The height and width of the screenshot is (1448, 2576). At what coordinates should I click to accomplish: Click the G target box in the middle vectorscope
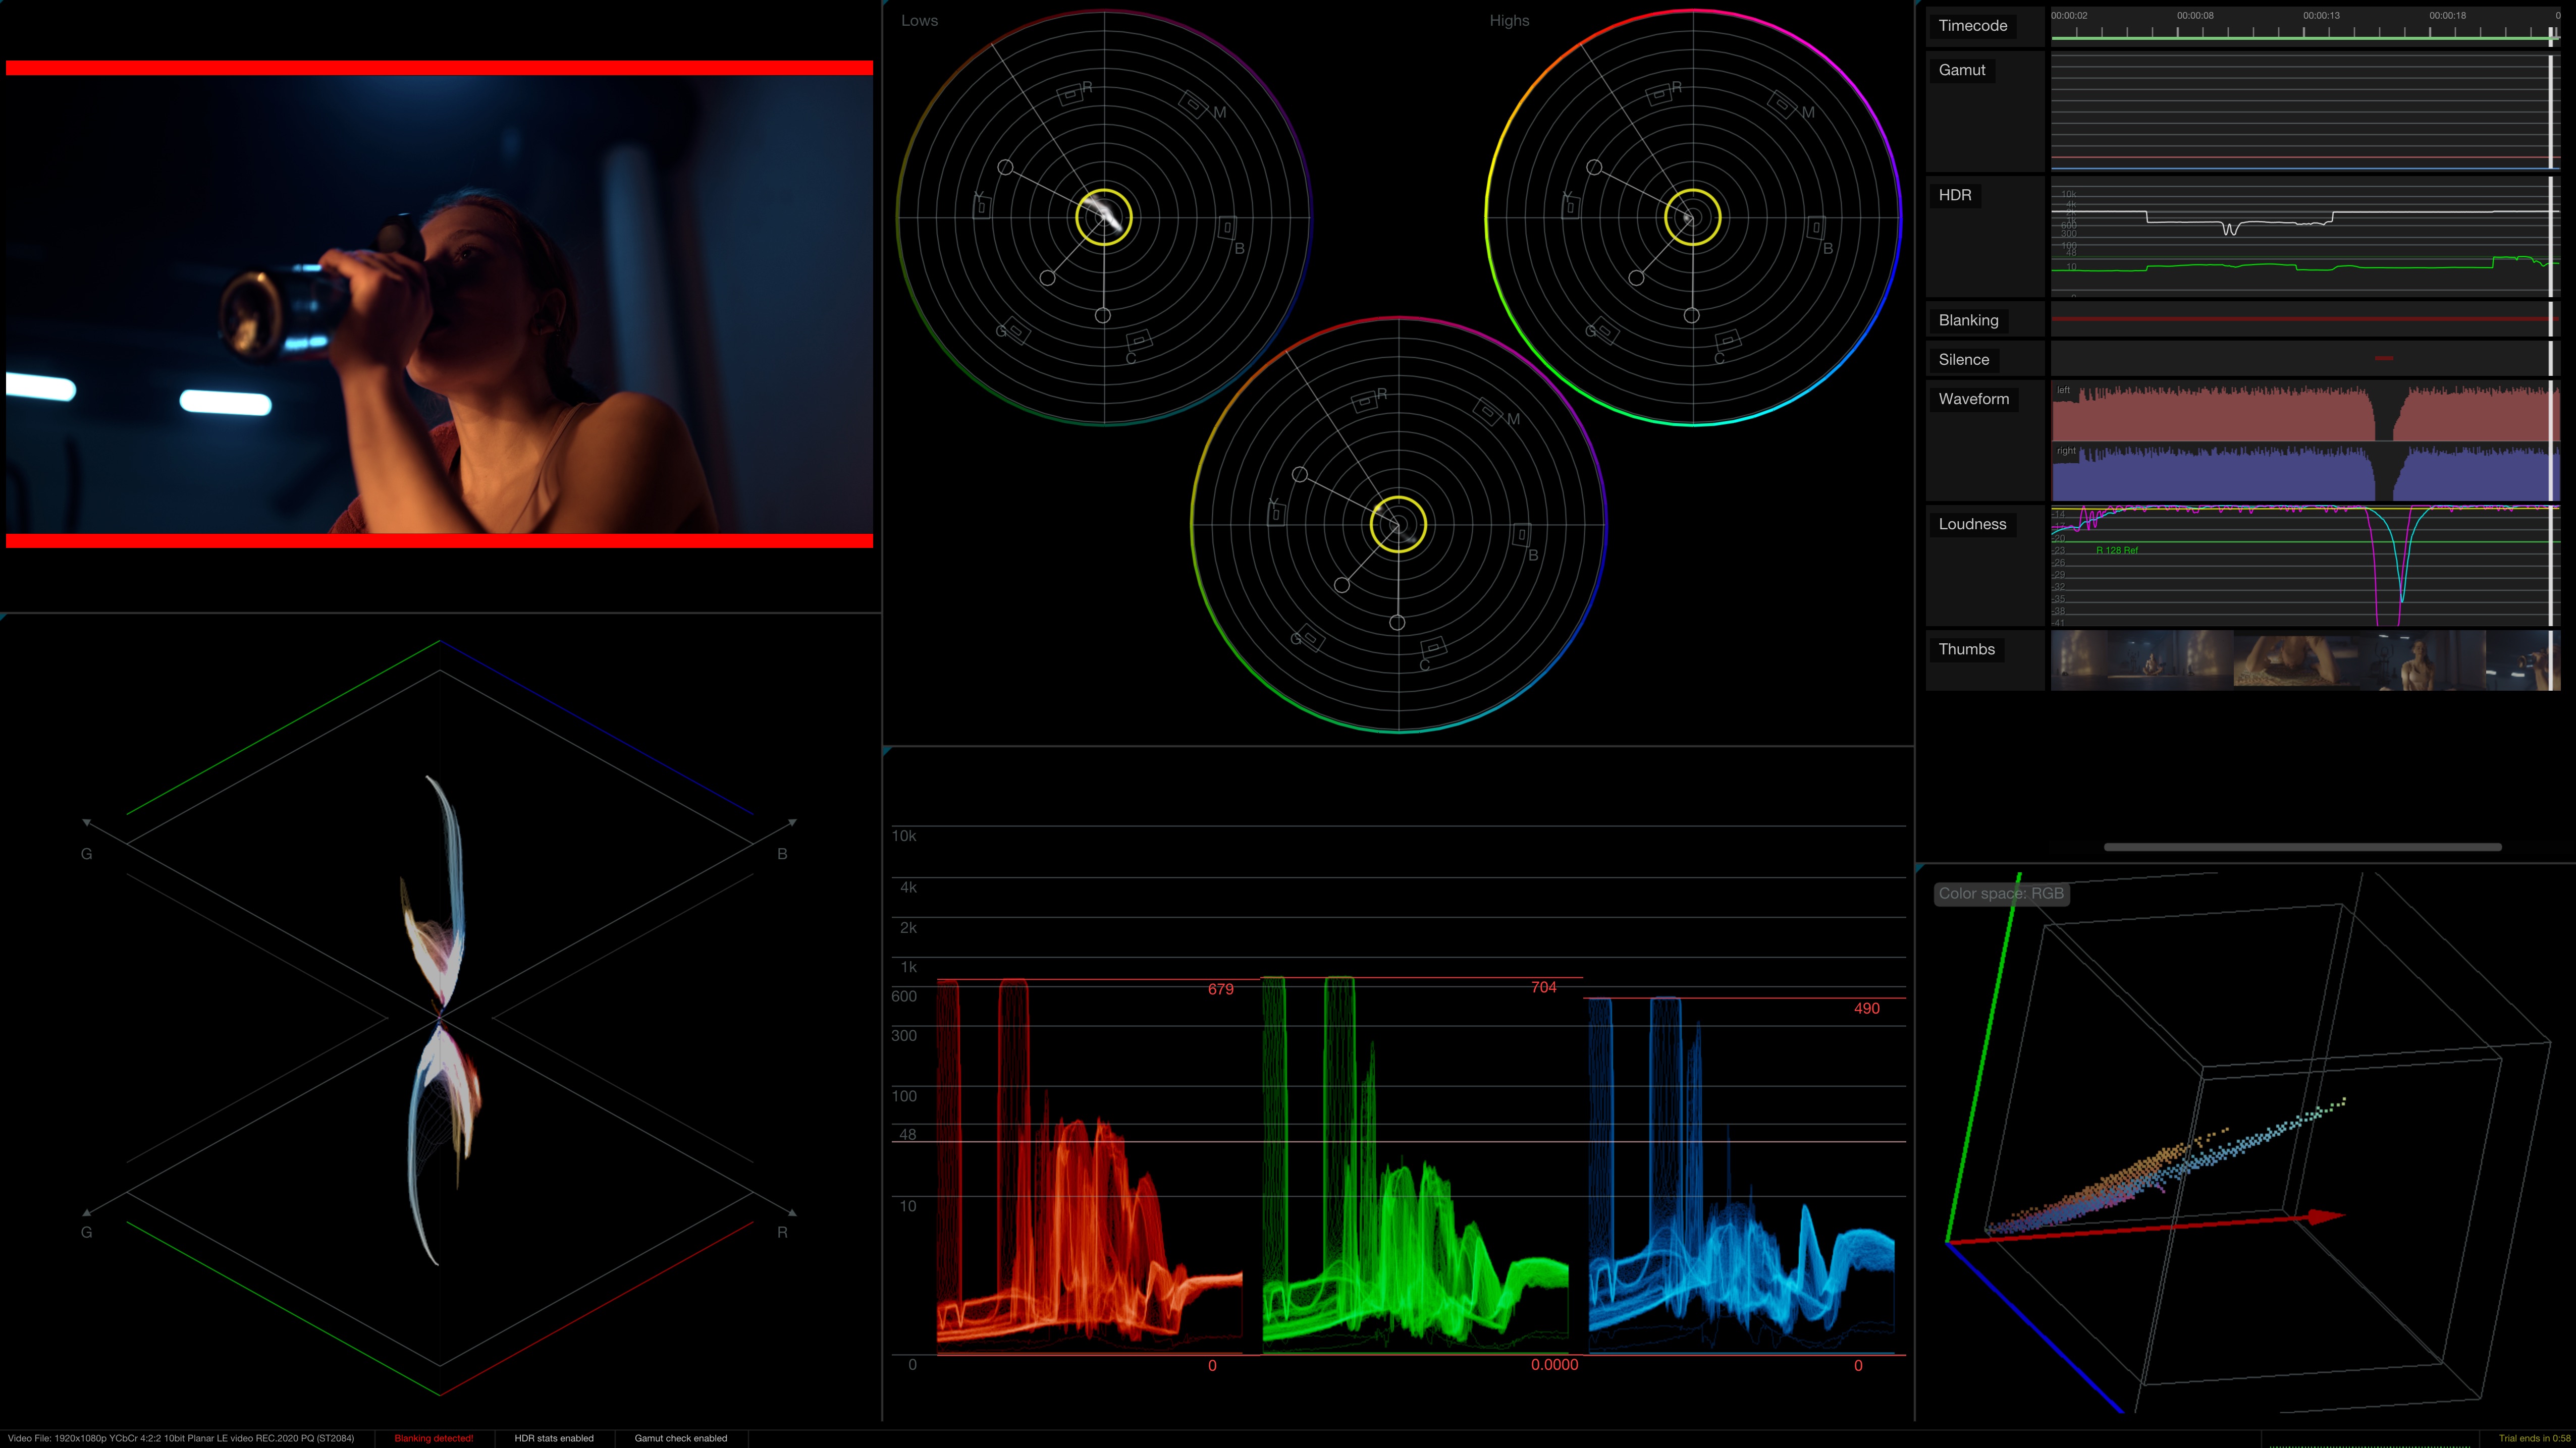(1312, 637)
